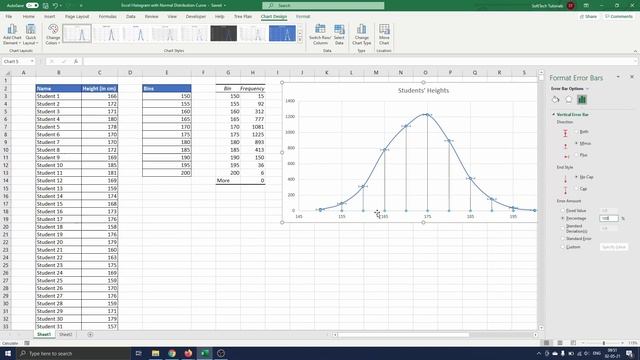The height and width of the screenshot is (360, 640).
Task: Switch to Page Break Preview icon
Action: [x=573, y=343]
